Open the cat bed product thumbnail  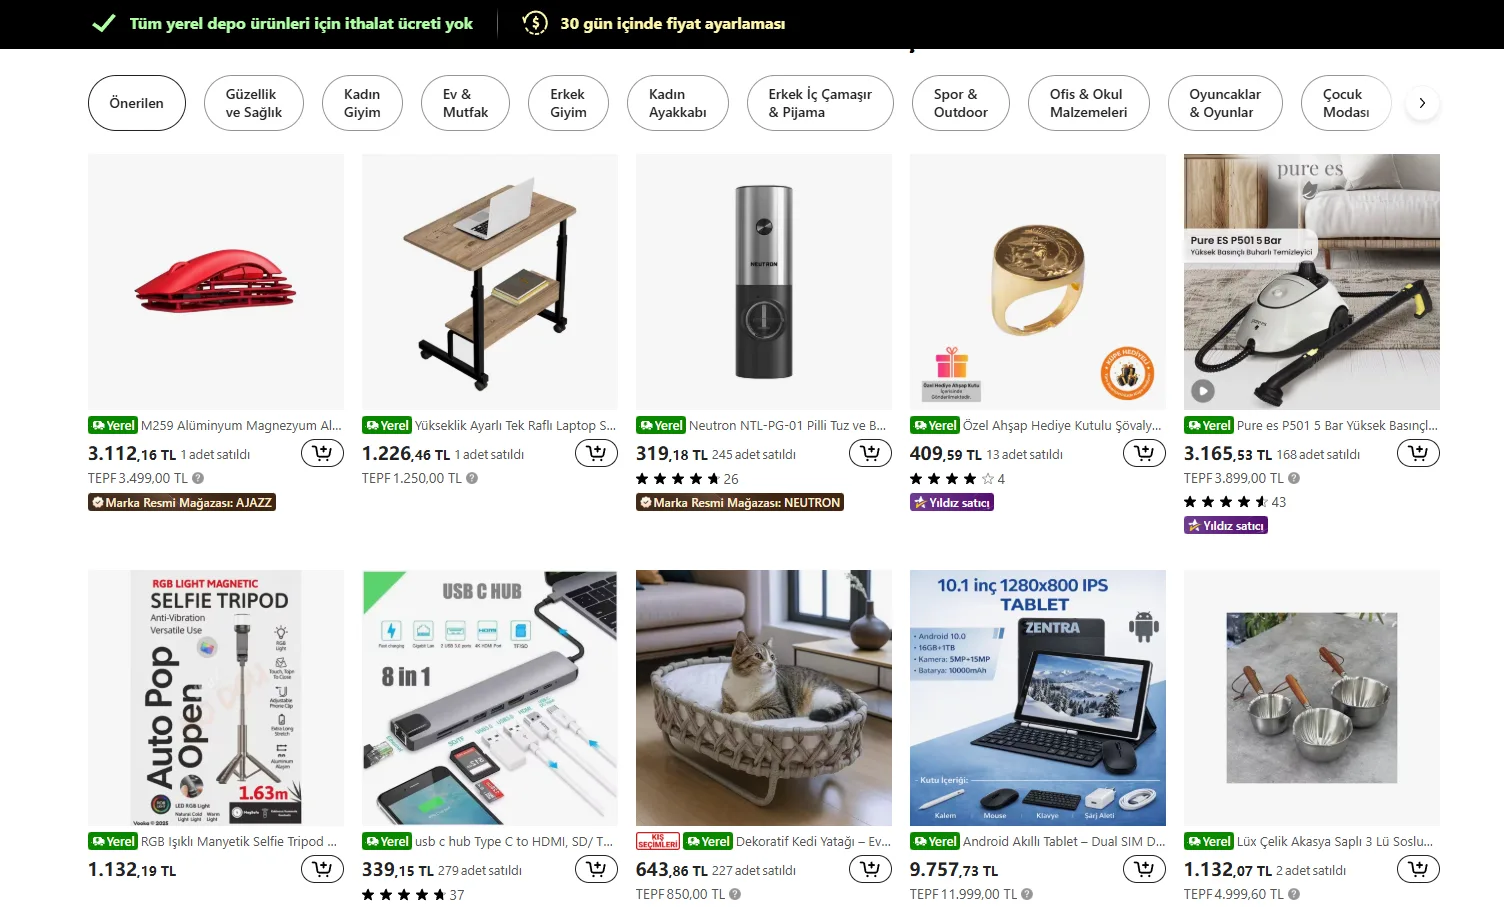764,698
